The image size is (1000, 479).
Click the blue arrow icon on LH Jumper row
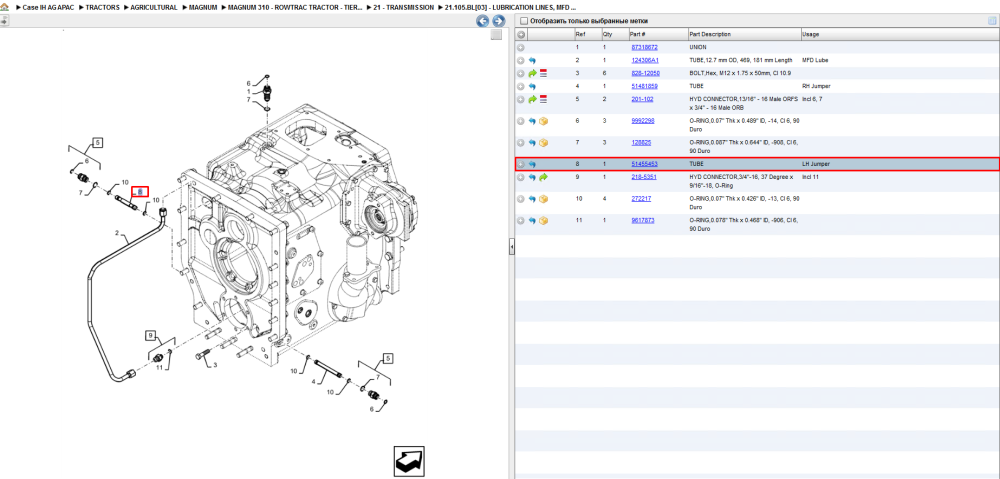pos(533,165)
